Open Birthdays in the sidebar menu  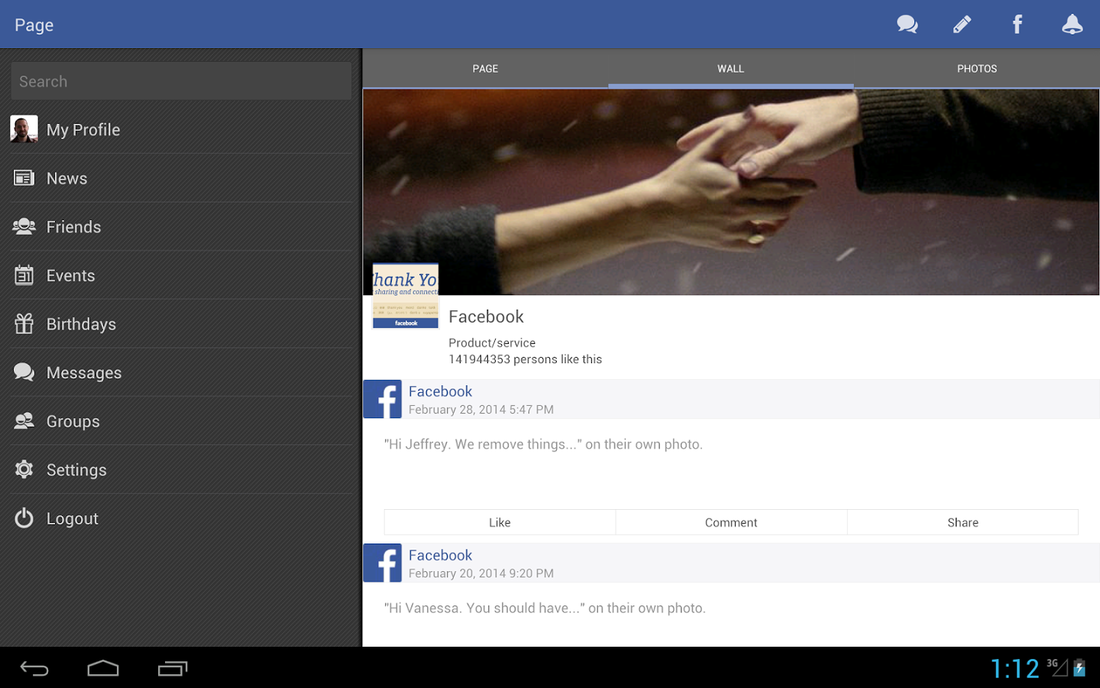point(181,323)
